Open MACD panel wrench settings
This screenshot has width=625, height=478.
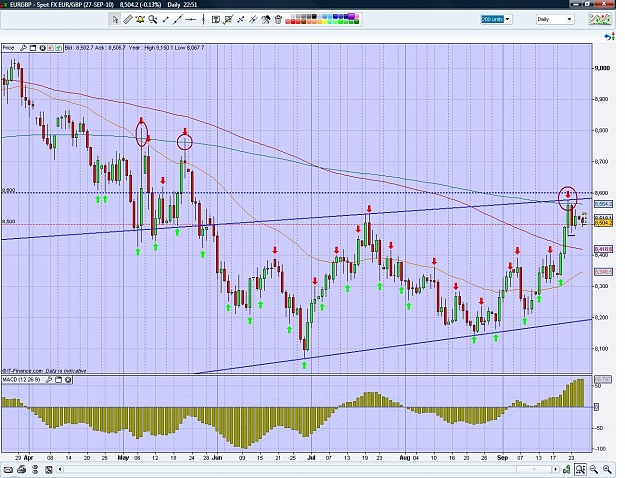[x=49, y=380]
